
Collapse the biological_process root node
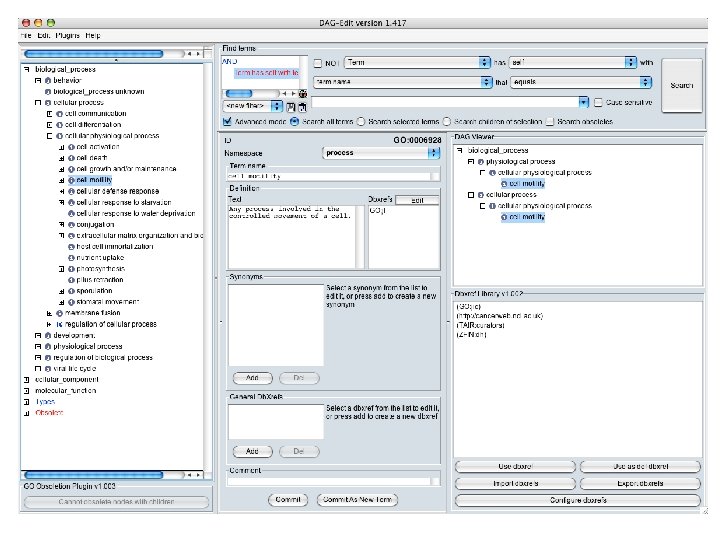point(27,69)
